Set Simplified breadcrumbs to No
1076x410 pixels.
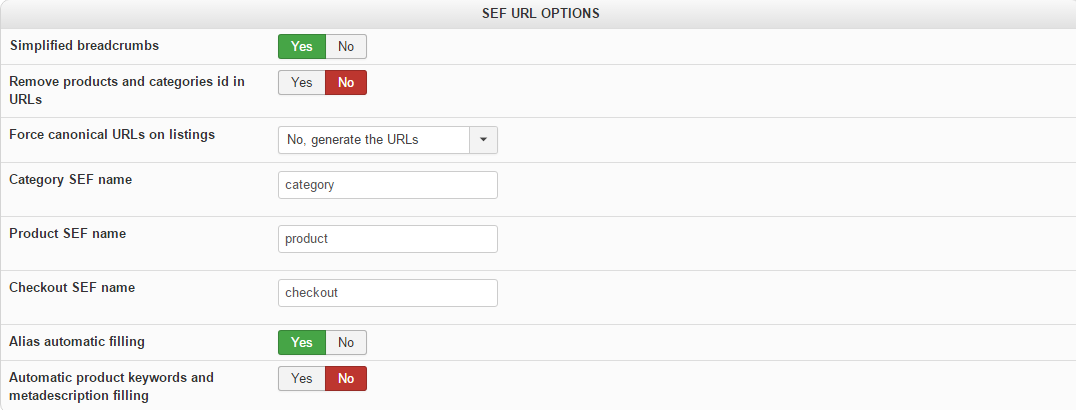pyautogui.click(x=346, y=46)
